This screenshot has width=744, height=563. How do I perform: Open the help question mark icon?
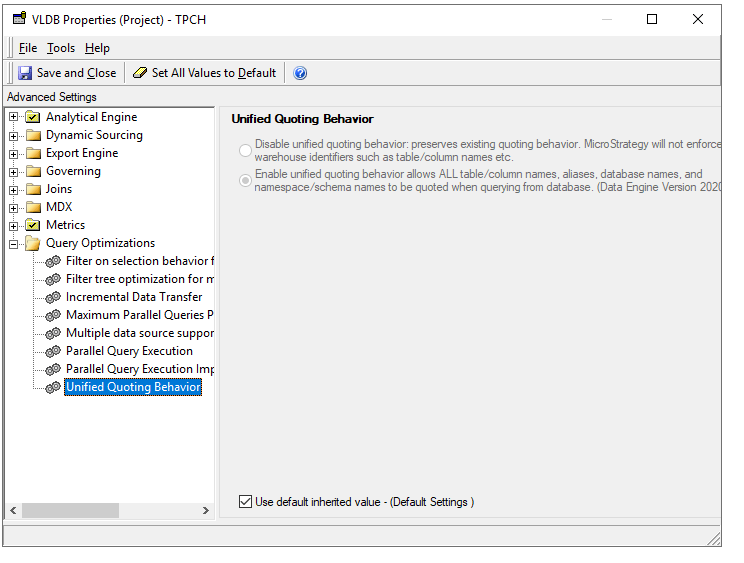click(300, 73)
